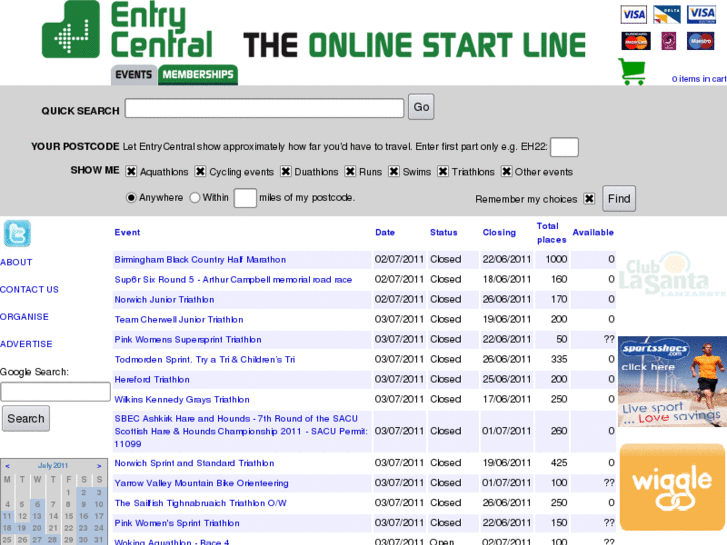Click the July 2011 calendar title

click(53, 465)
